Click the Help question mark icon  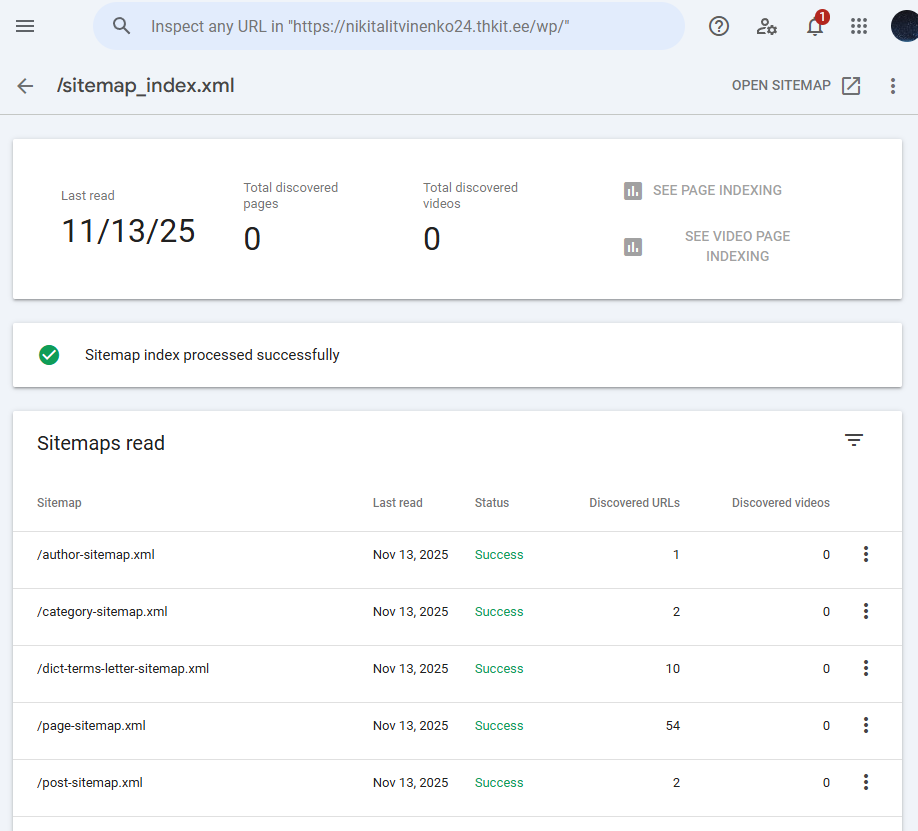click(718, 26)
